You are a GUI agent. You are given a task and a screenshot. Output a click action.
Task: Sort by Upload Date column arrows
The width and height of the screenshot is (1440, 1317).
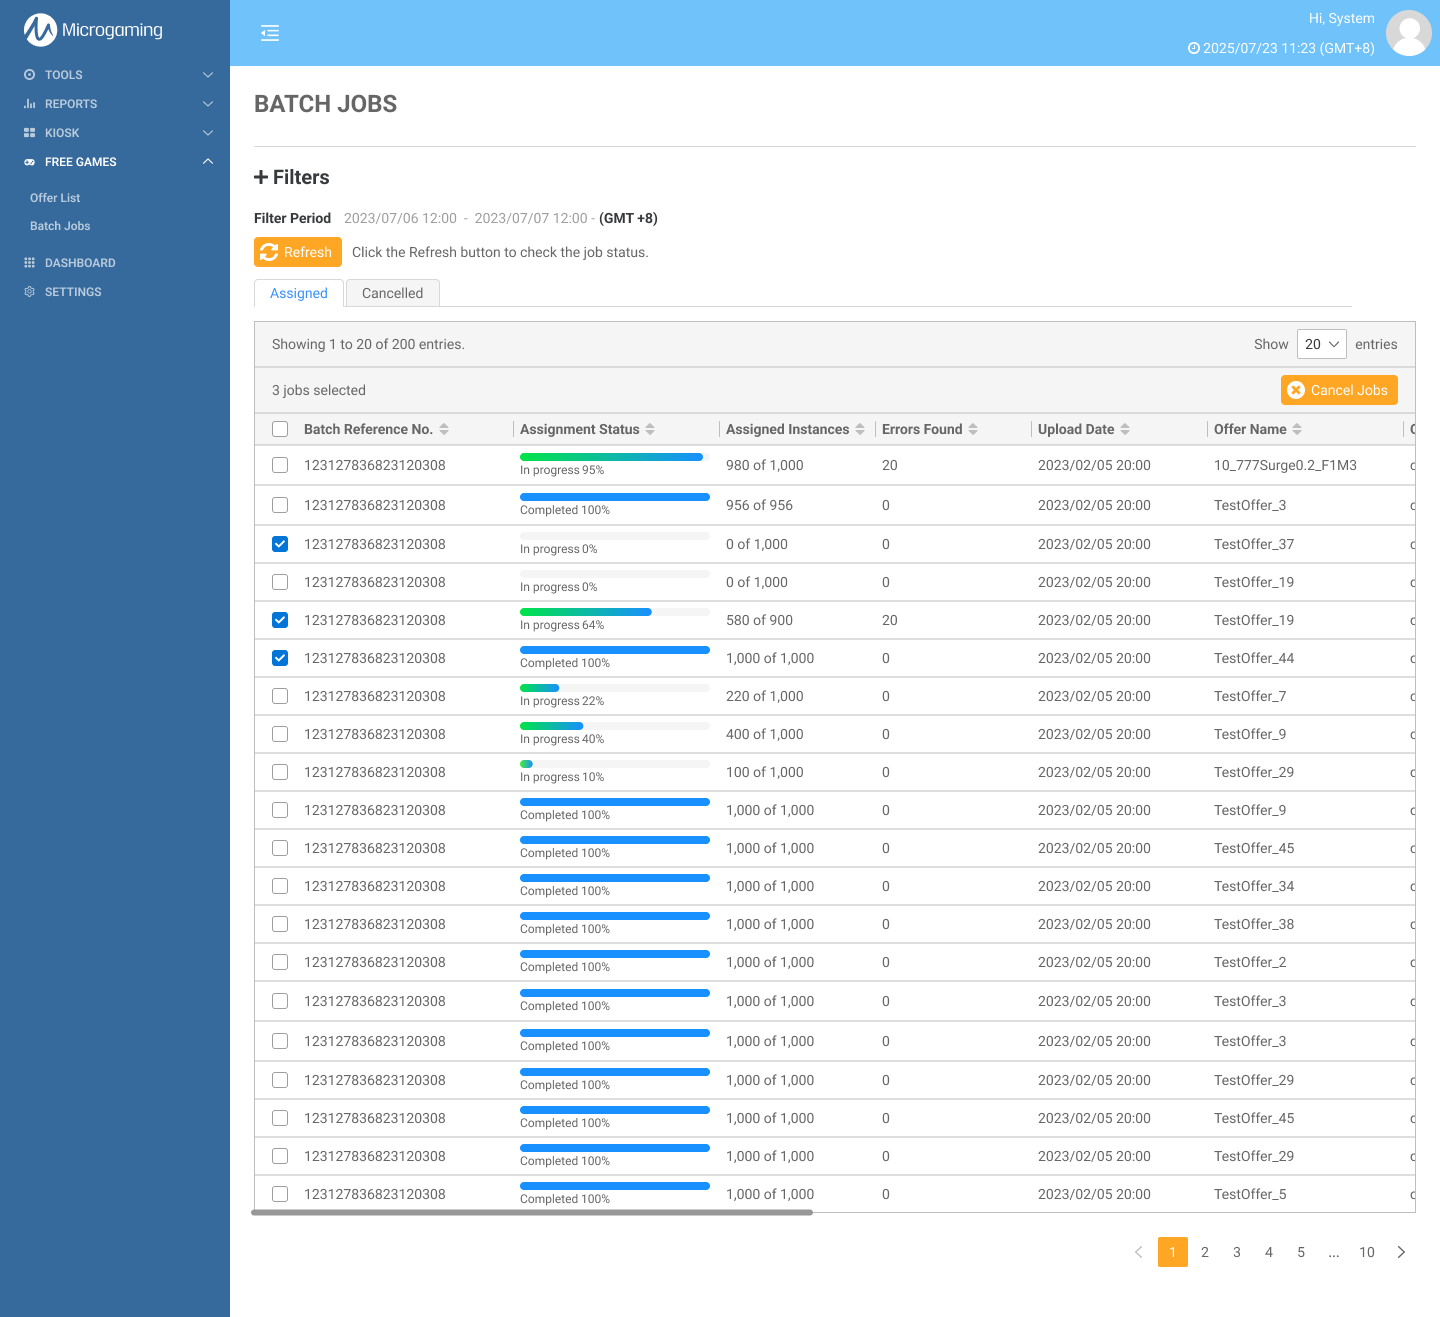pyautogui.click(x=1125, y=429)
